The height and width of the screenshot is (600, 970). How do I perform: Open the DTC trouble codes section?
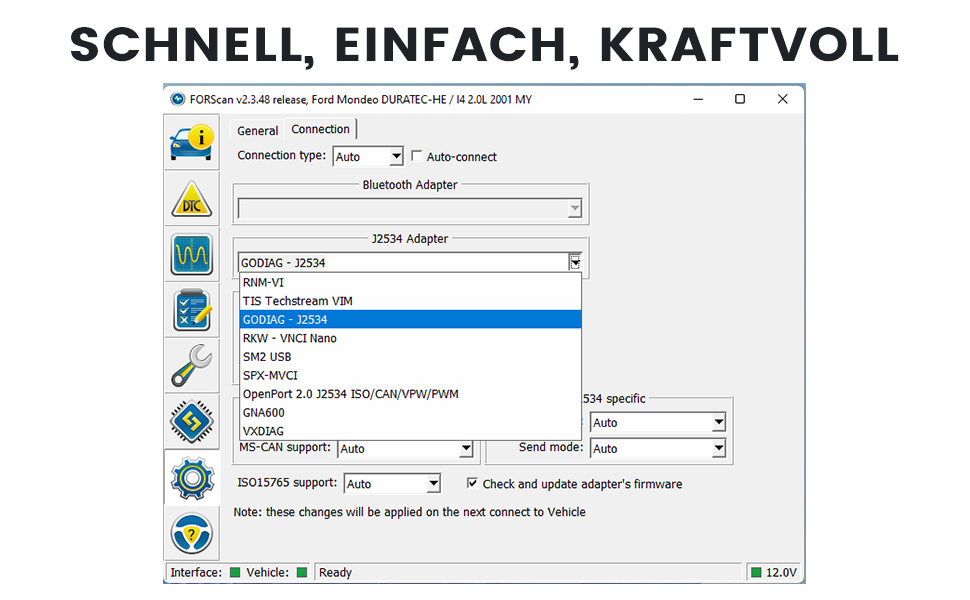coord(191,200)
